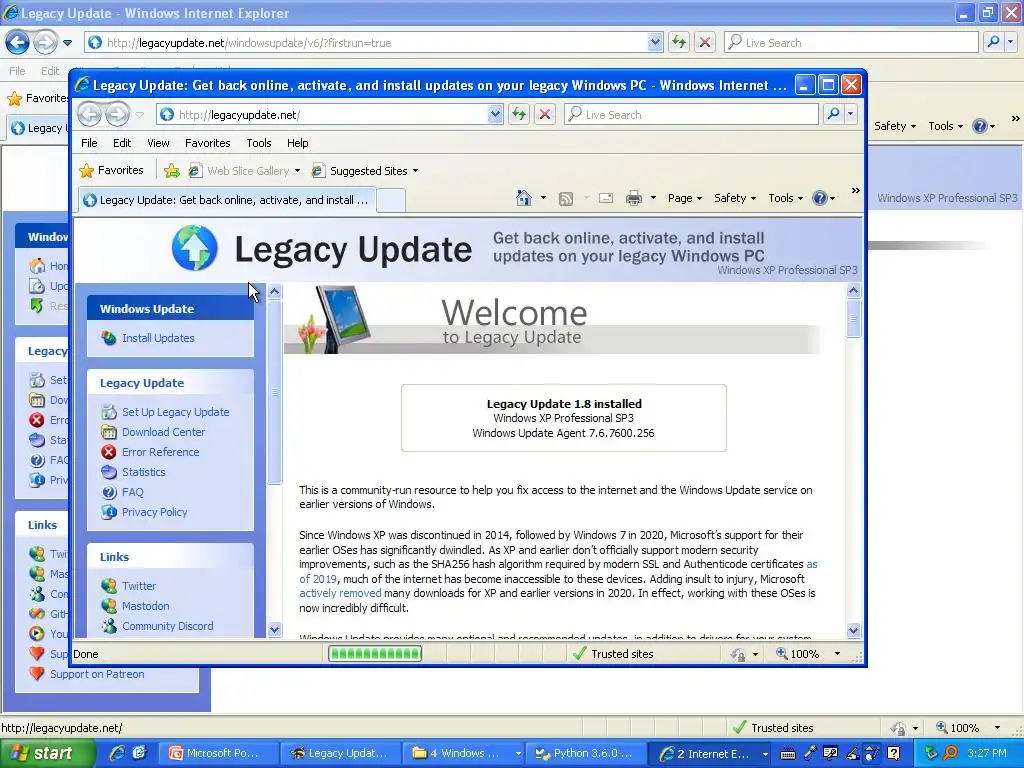Click the Trusted sites checkmark in the front status bar

point(579,654)
